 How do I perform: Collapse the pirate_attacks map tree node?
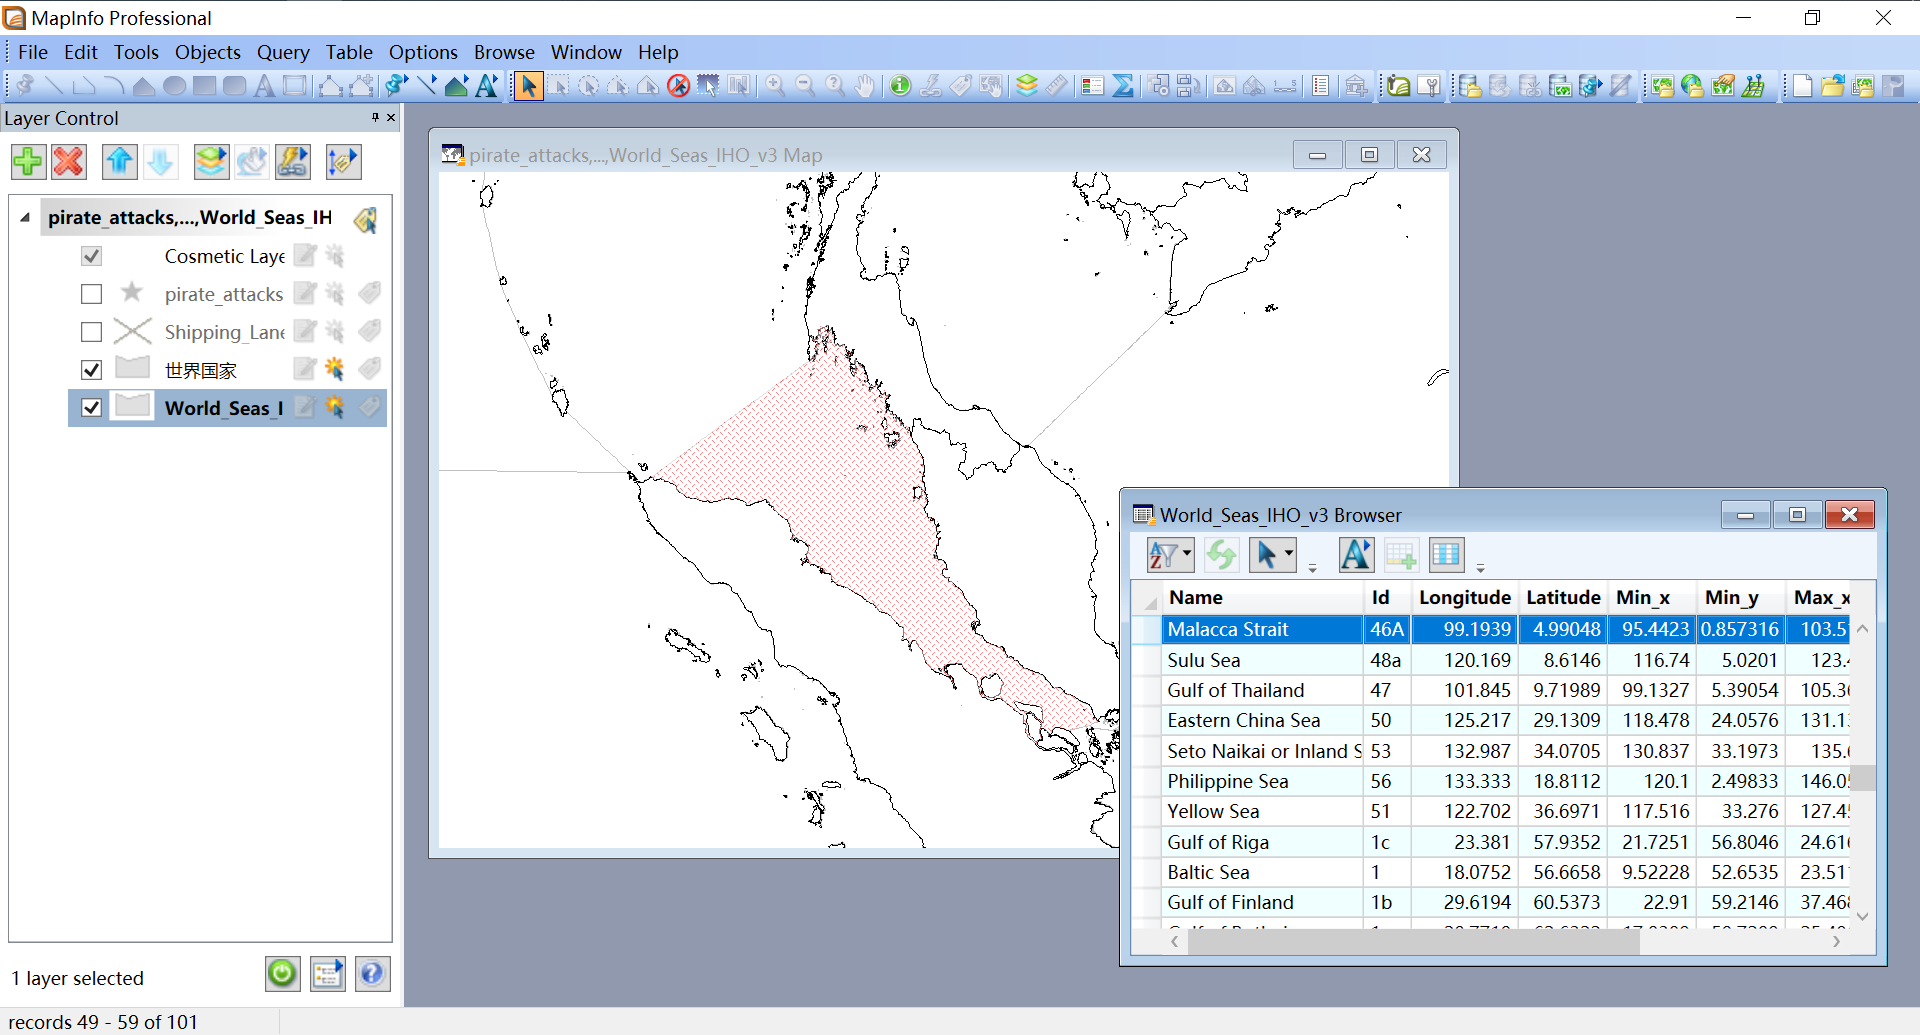pyautogui.click(x=25, y=217)
